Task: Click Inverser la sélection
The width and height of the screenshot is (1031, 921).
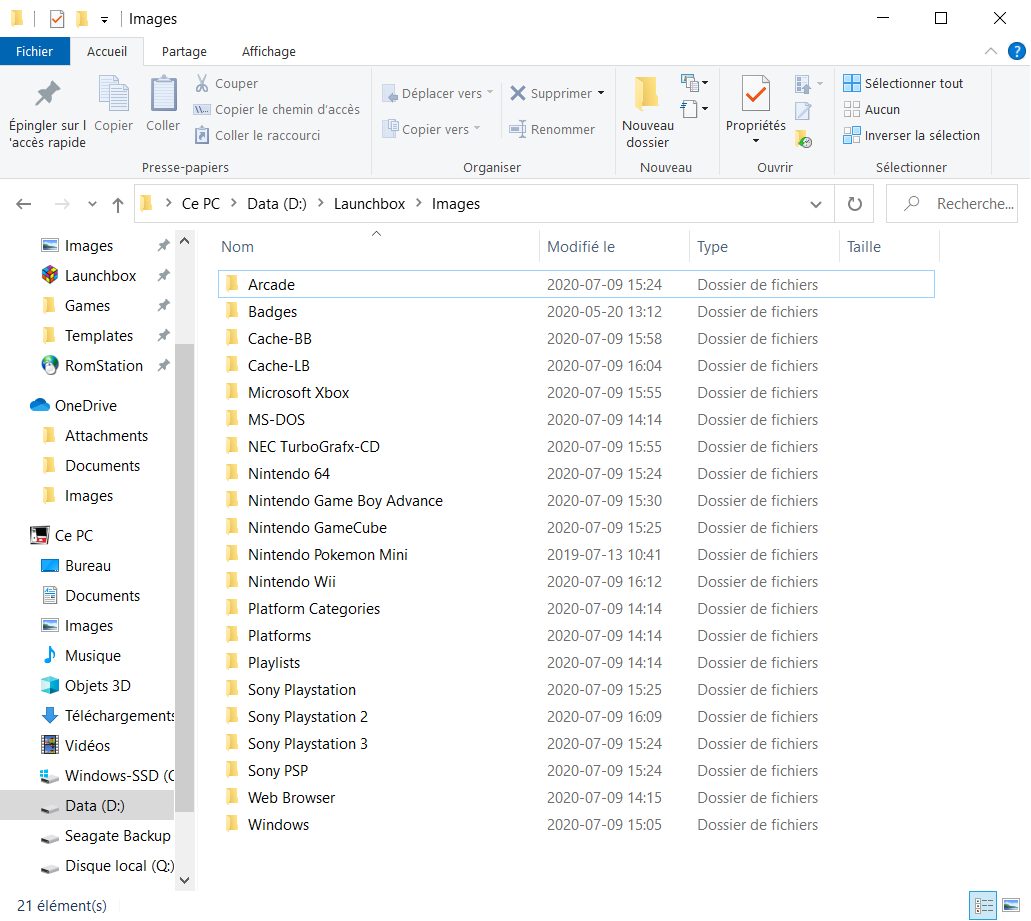Action: [911, 135]
